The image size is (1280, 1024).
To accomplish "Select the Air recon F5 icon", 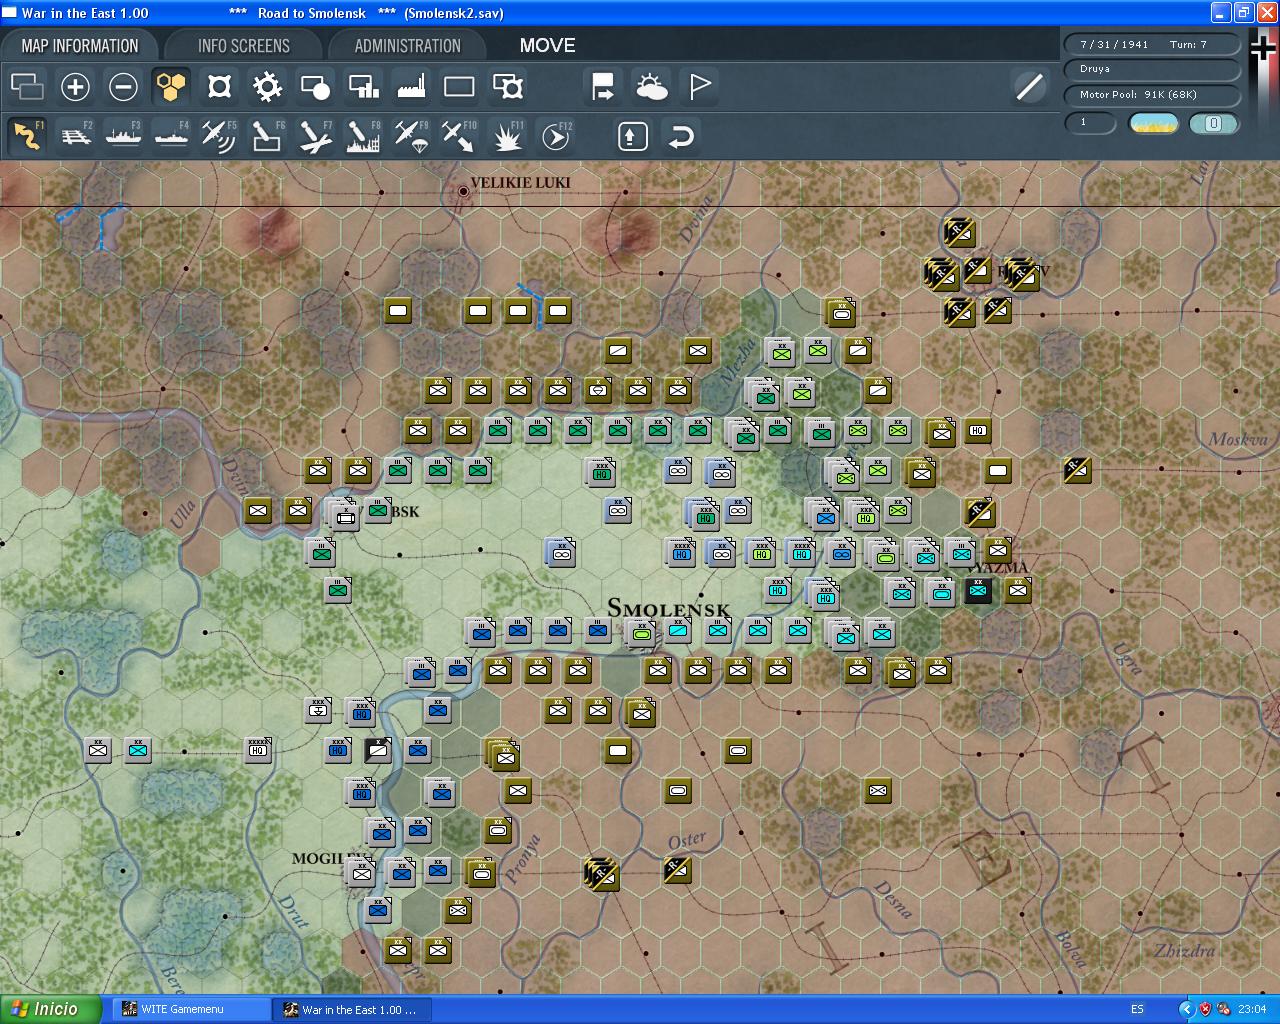I will tap(219, 136).
